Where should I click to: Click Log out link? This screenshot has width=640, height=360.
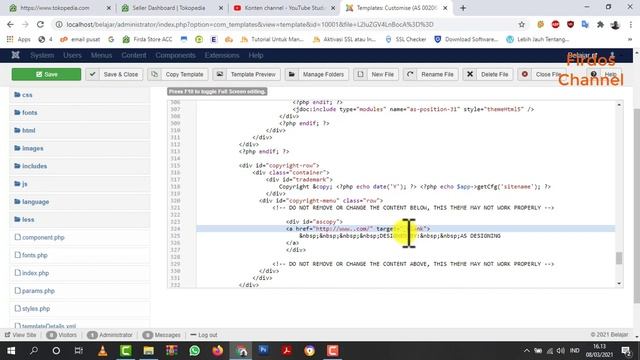[204, 335]
